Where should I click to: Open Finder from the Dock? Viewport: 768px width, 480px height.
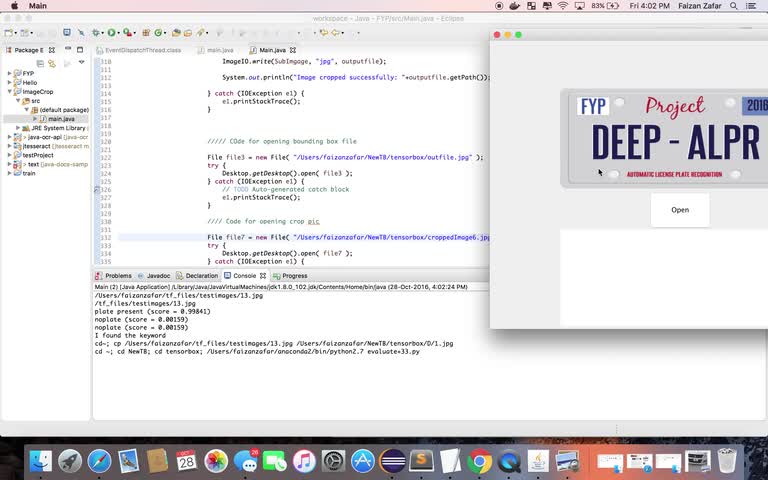pyautogui.click(x=41, y=461)
